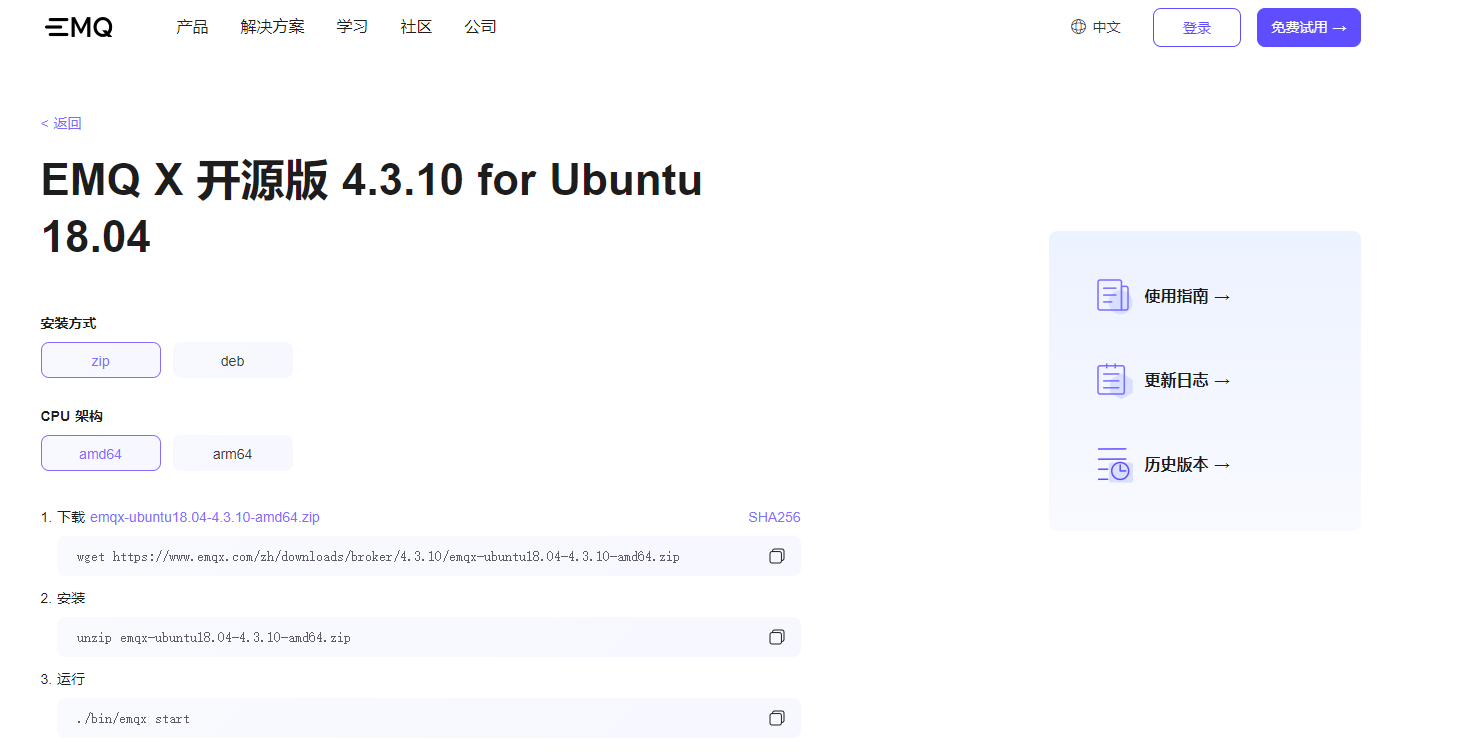Click the 使用指南 document icon

tap(1112, 296)
